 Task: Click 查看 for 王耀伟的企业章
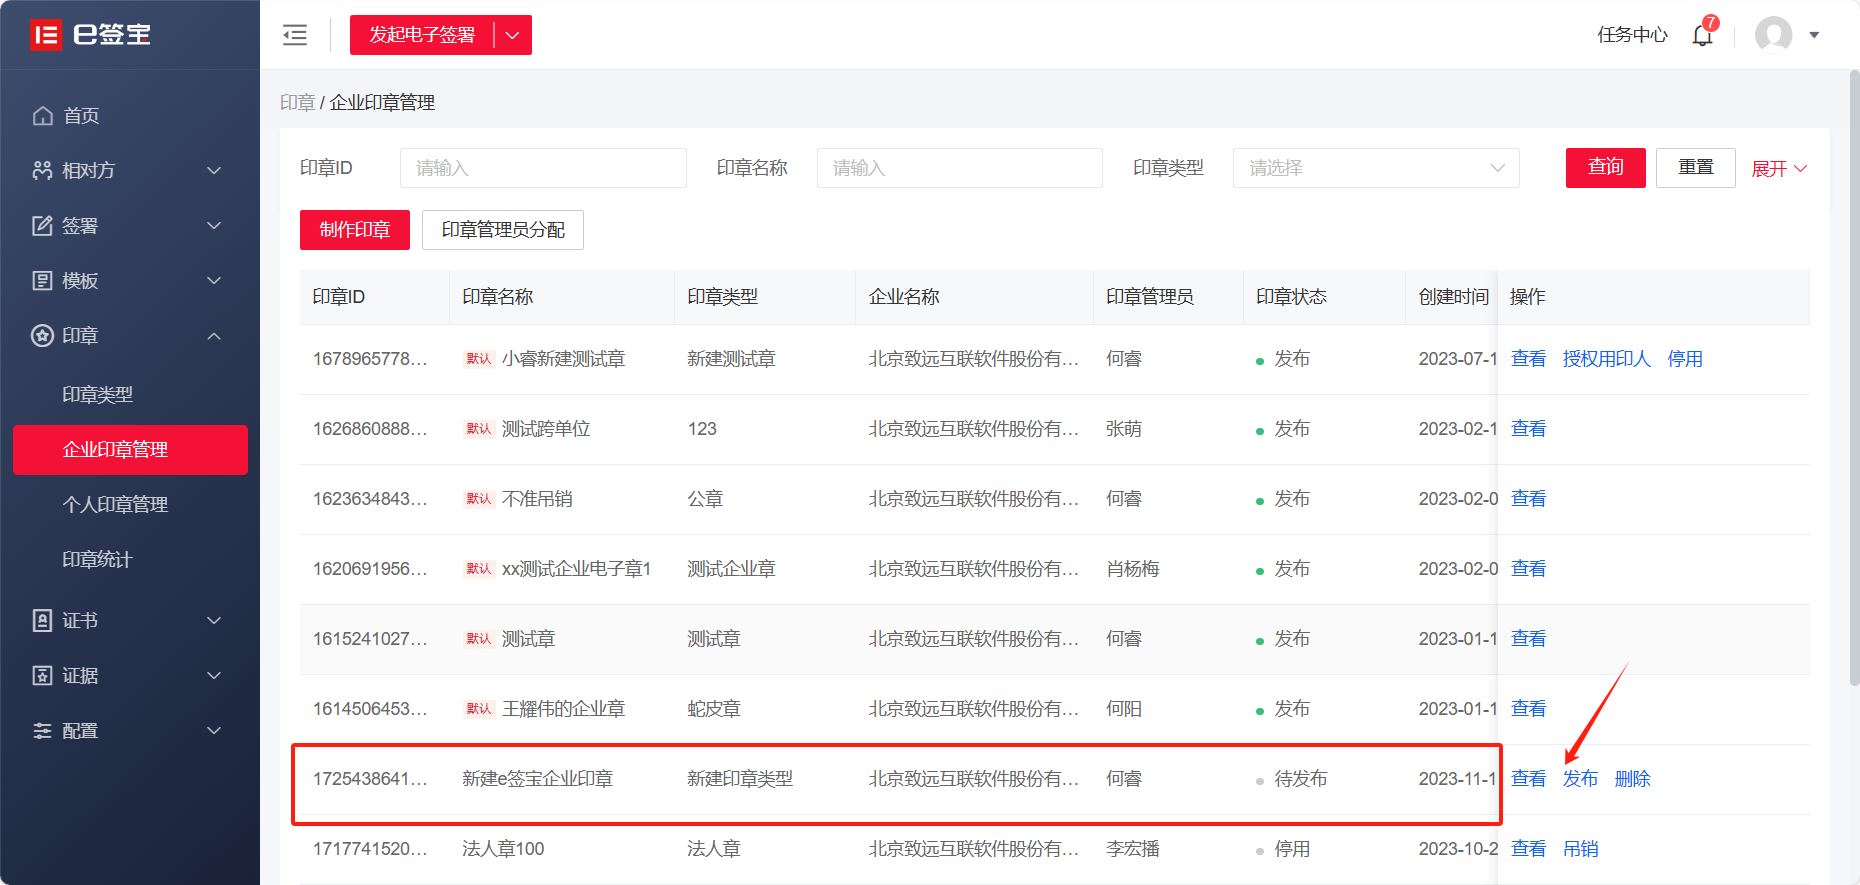coord(1528,709)
